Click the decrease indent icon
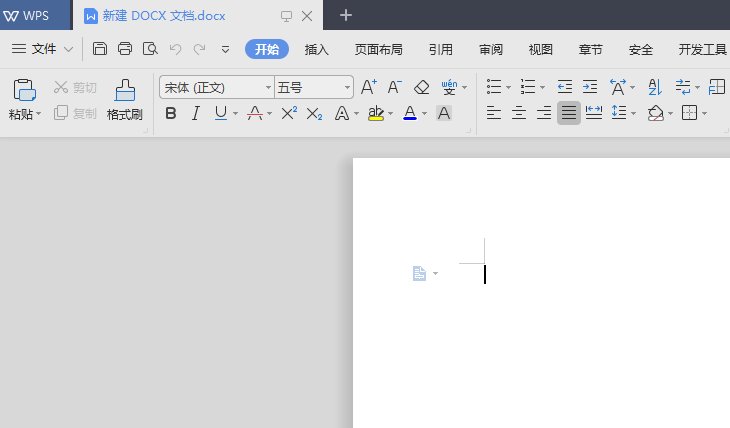The height and width of the screenshot is (428, 730). coord(565,87)
